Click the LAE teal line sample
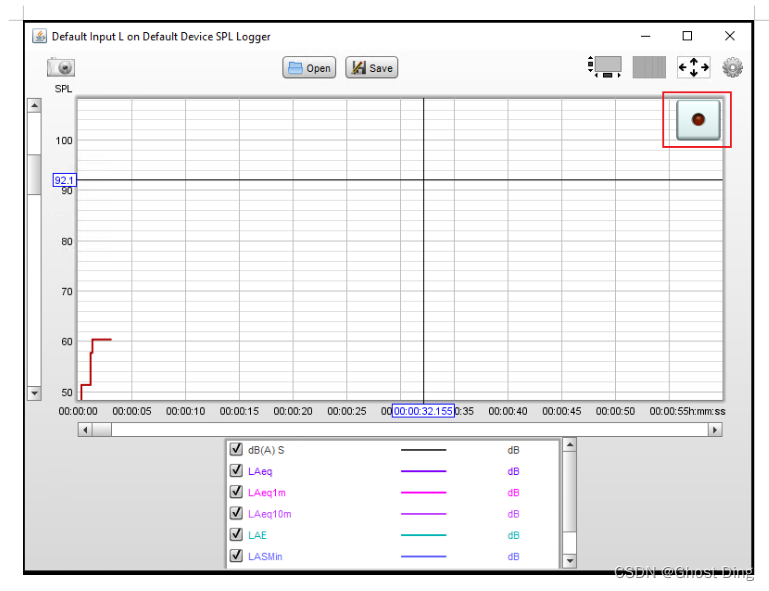Screen dimensions: 769x591 click(x=424, y=535)
